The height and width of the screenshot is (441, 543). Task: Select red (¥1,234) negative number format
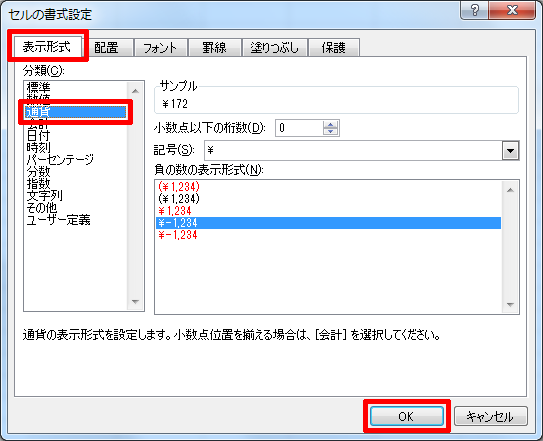pyautogui.click(x=179, y=187)
